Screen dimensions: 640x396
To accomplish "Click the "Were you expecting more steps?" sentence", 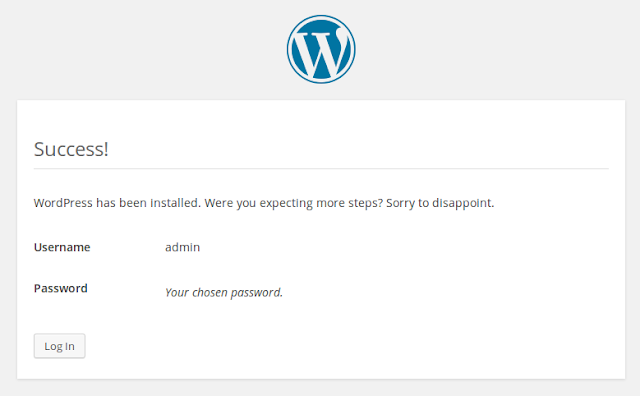I will coord(293,203).
